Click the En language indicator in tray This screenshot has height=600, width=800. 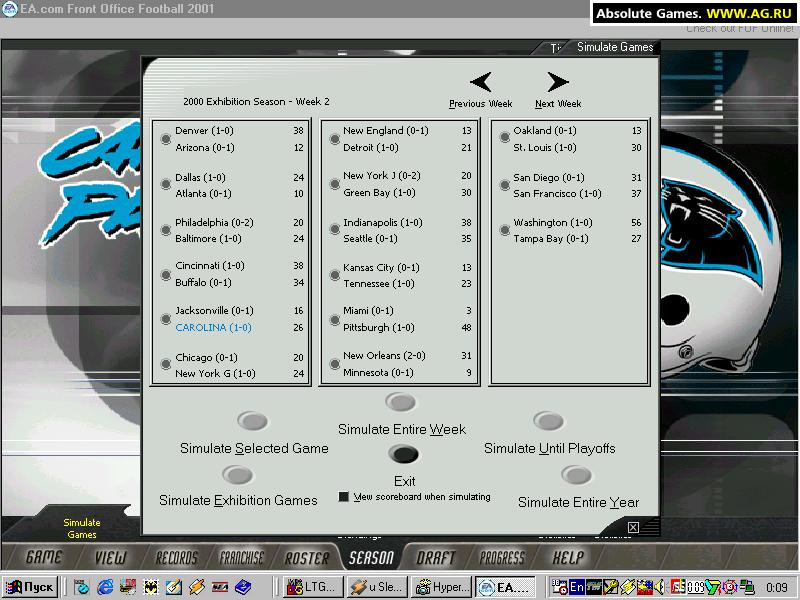pyautogui.click(x=577, y=587)
